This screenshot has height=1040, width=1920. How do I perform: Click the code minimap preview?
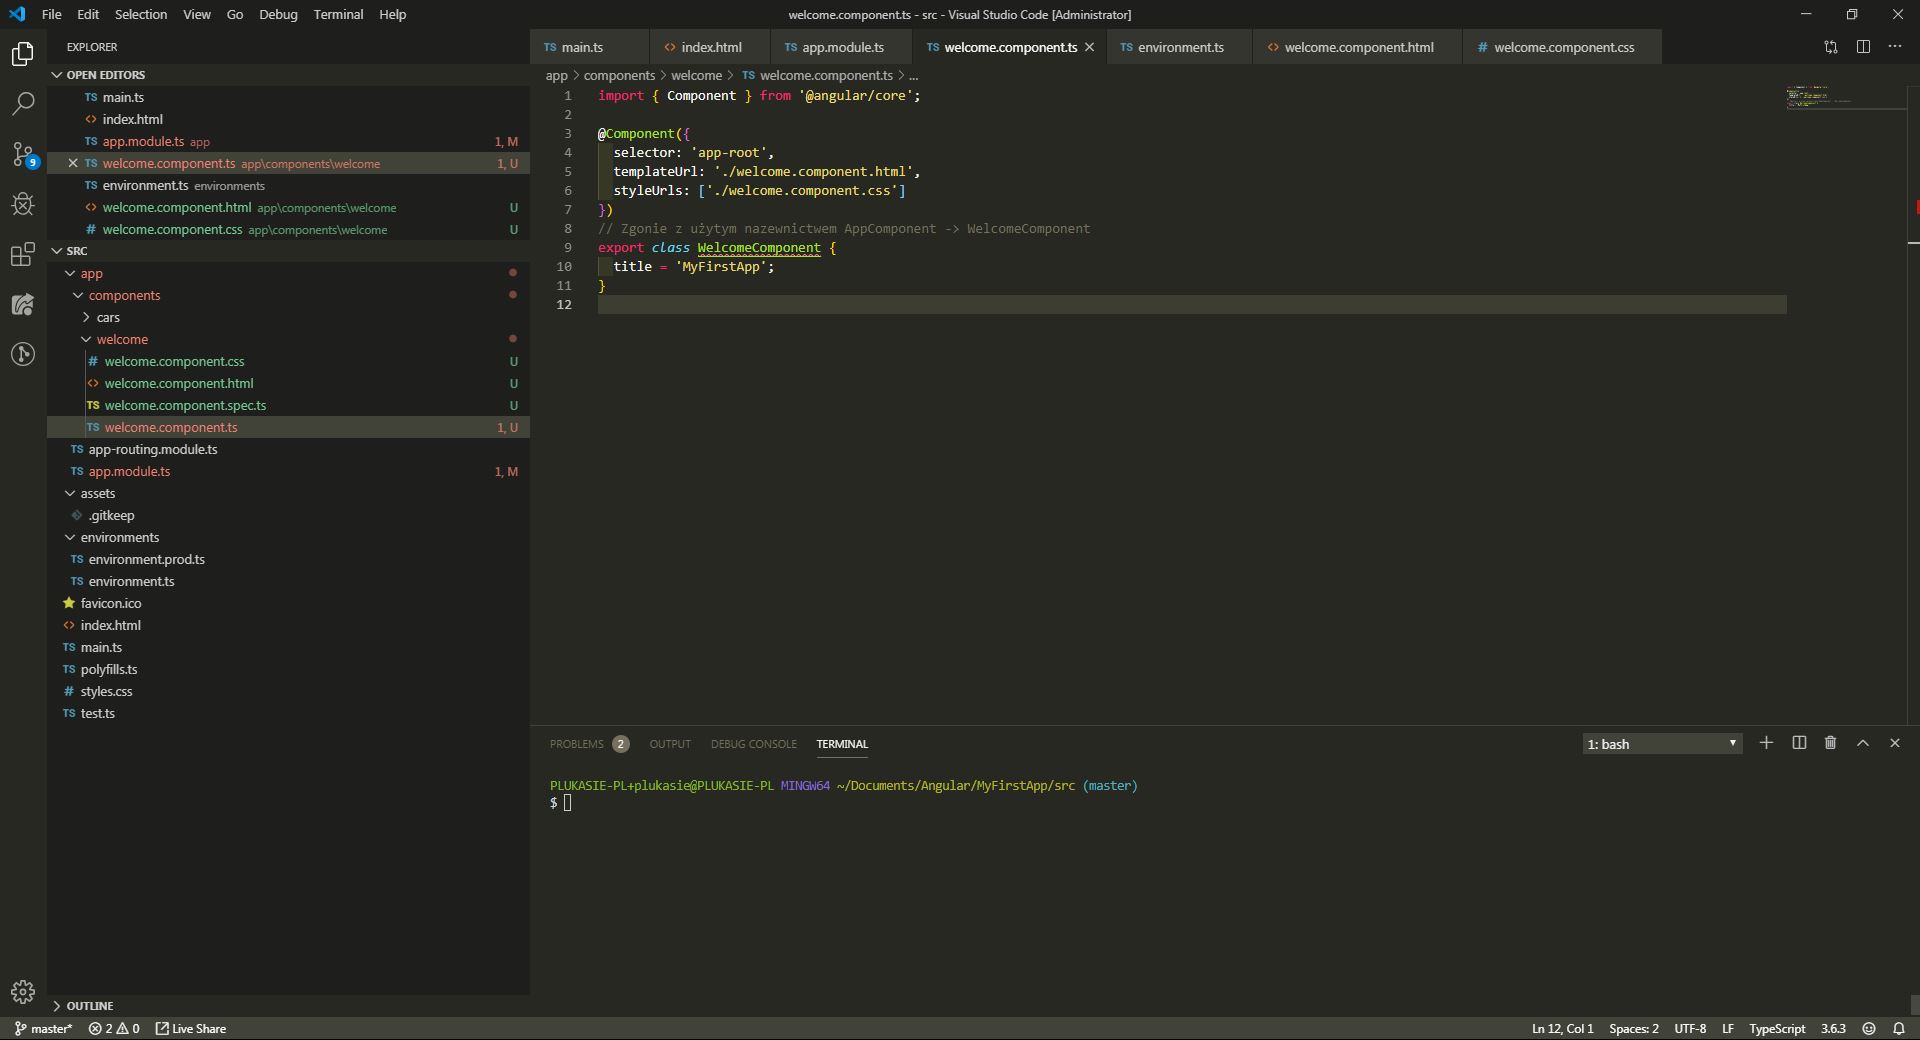(1846, 97)
